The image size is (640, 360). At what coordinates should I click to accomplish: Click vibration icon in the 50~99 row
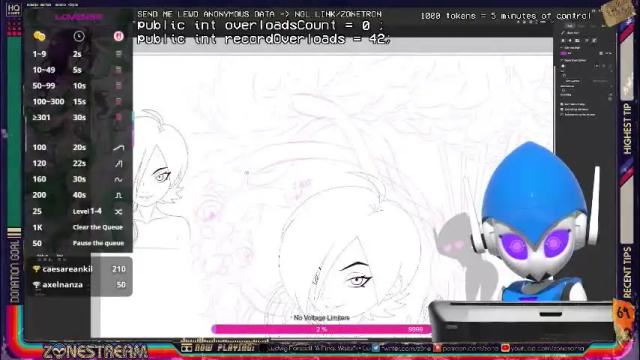(x=118, y=86)
